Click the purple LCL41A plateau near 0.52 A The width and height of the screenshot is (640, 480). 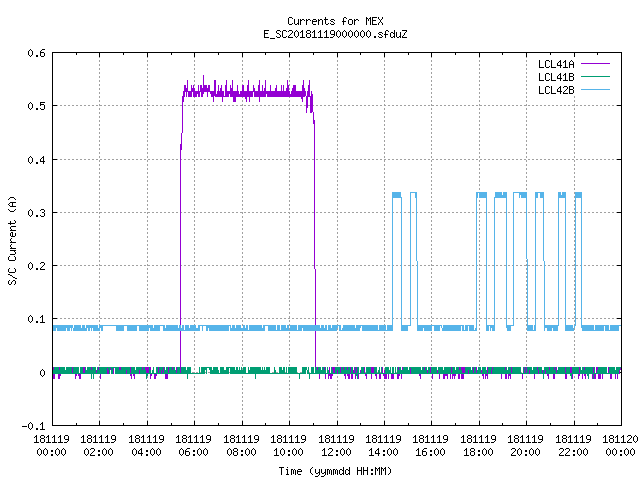pos(247,94)
